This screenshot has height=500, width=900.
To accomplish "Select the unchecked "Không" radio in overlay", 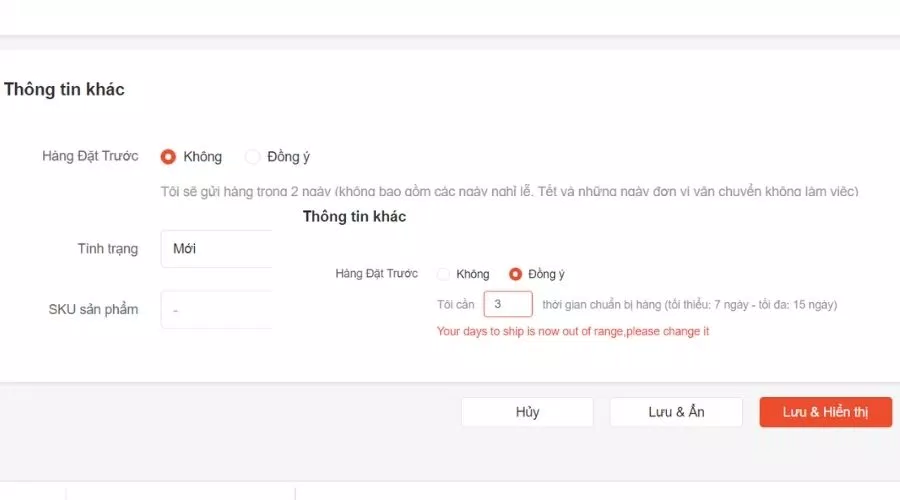I will [x=444, y=274].
